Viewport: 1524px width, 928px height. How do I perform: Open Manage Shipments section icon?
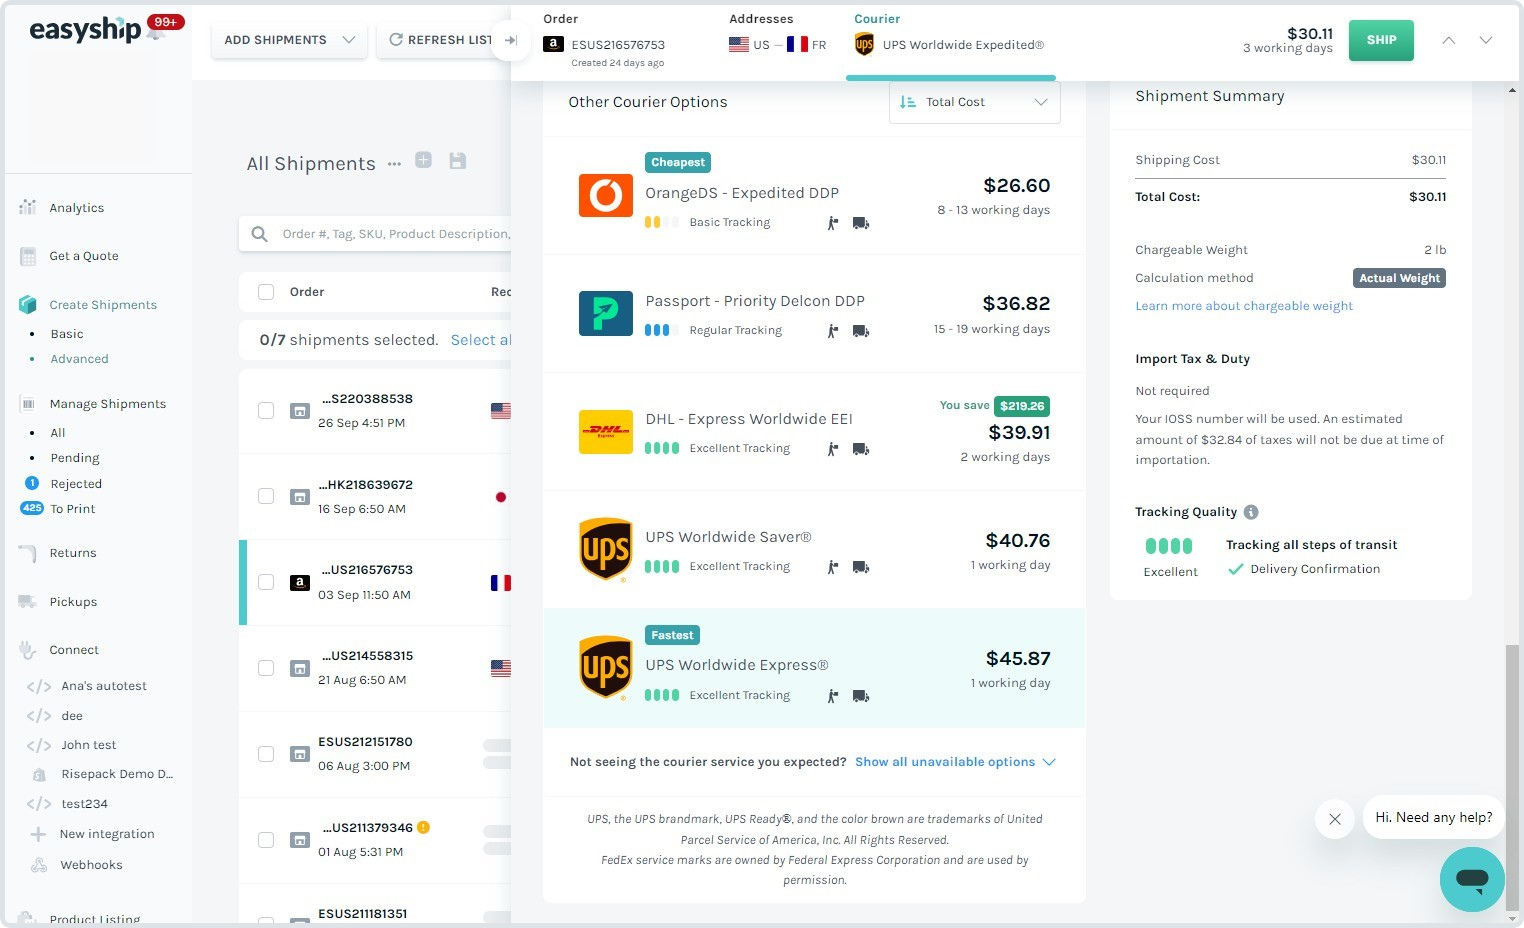(x=28, y=404)
